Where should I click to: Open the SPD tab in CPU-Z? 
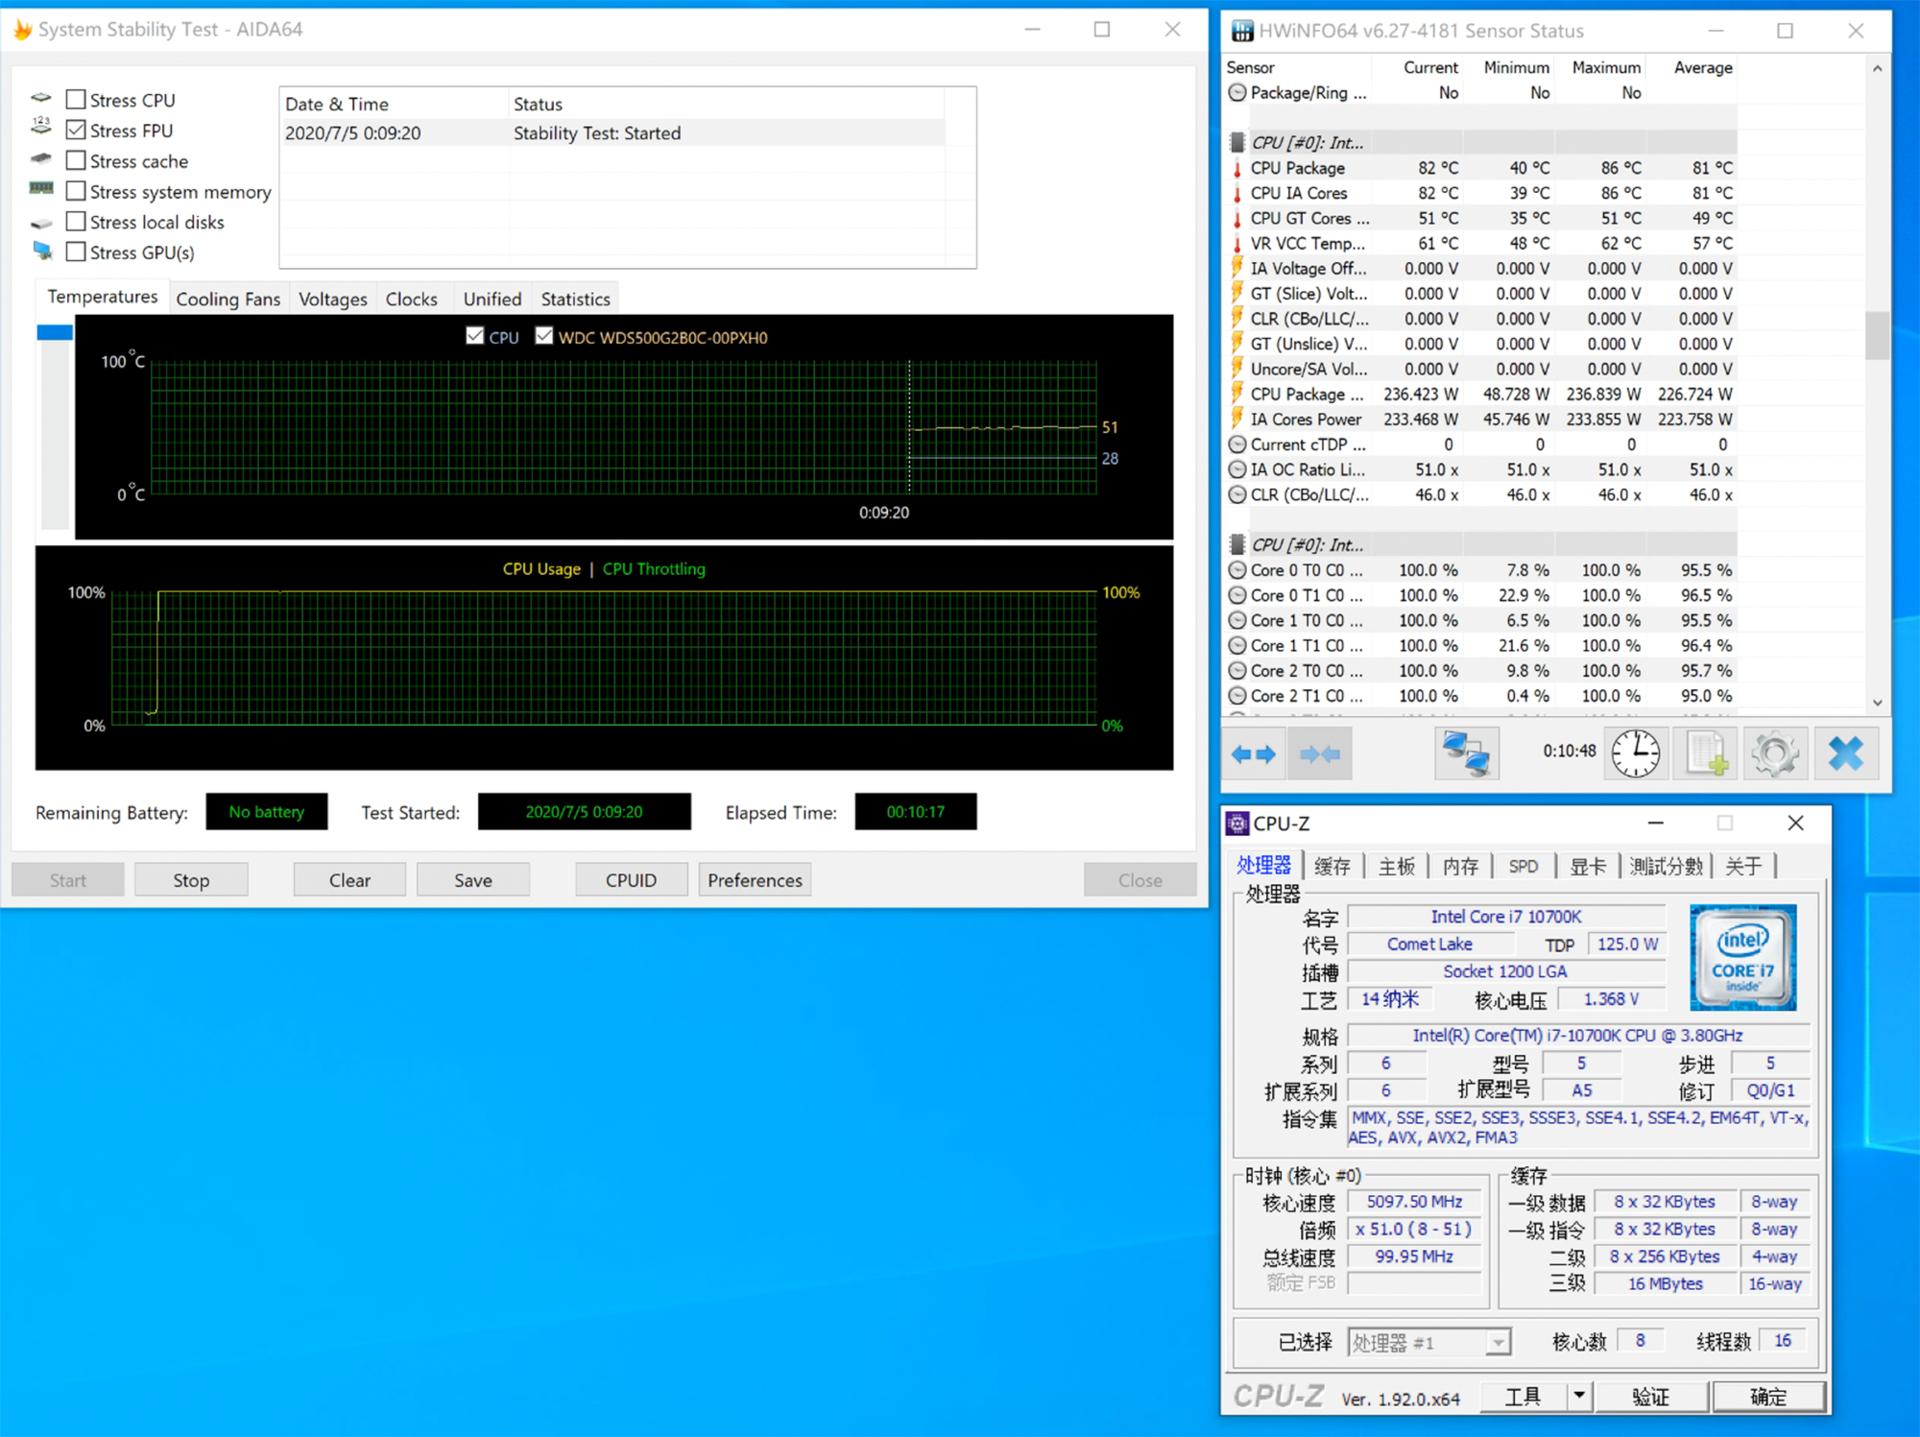click(1523, 866)
